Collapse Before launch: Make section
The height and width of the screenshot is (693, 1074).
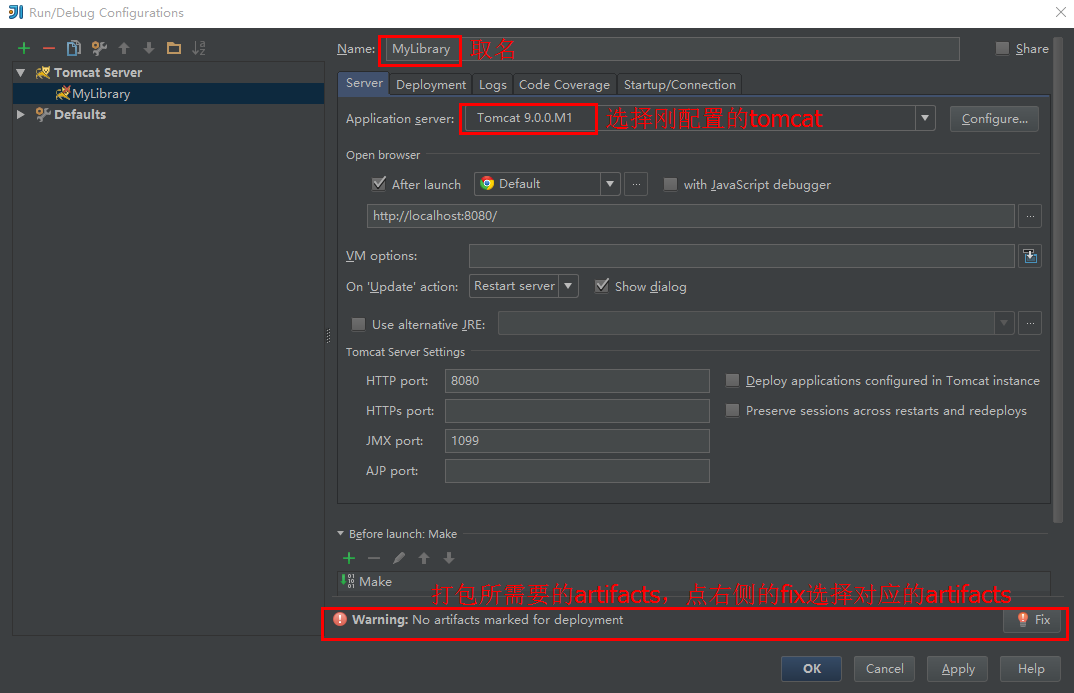coord(340,533)
